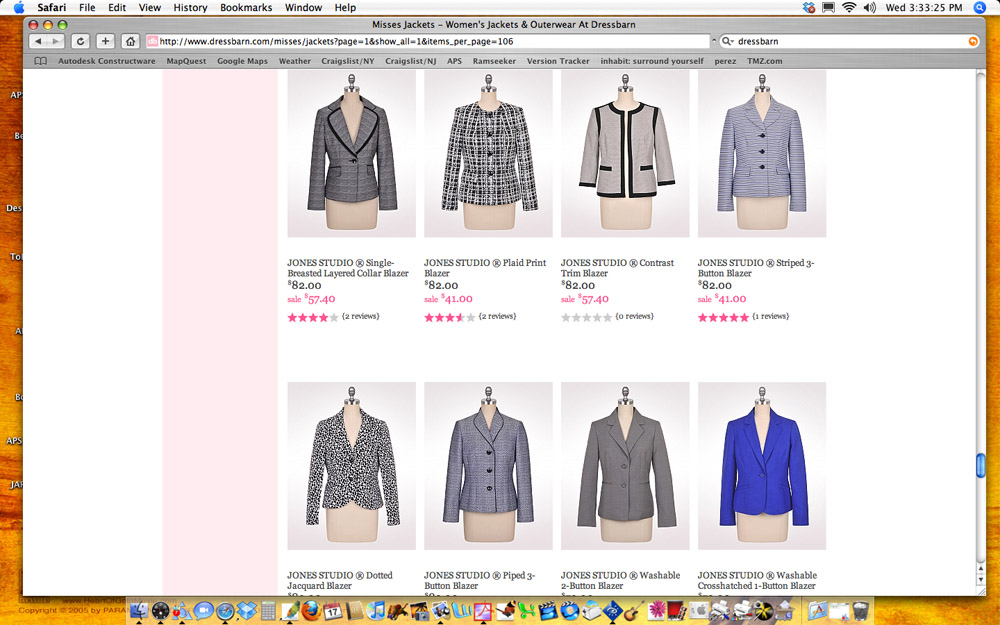
Task: Click the search field containing dressbarn
Action: tap(849, 41)
